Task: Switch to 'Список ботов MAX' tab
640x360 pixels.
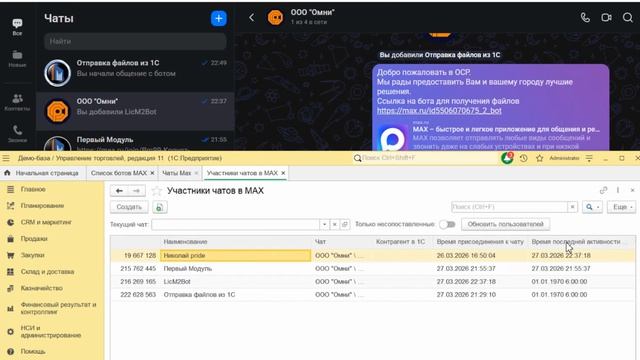Action: click(118, 173)
